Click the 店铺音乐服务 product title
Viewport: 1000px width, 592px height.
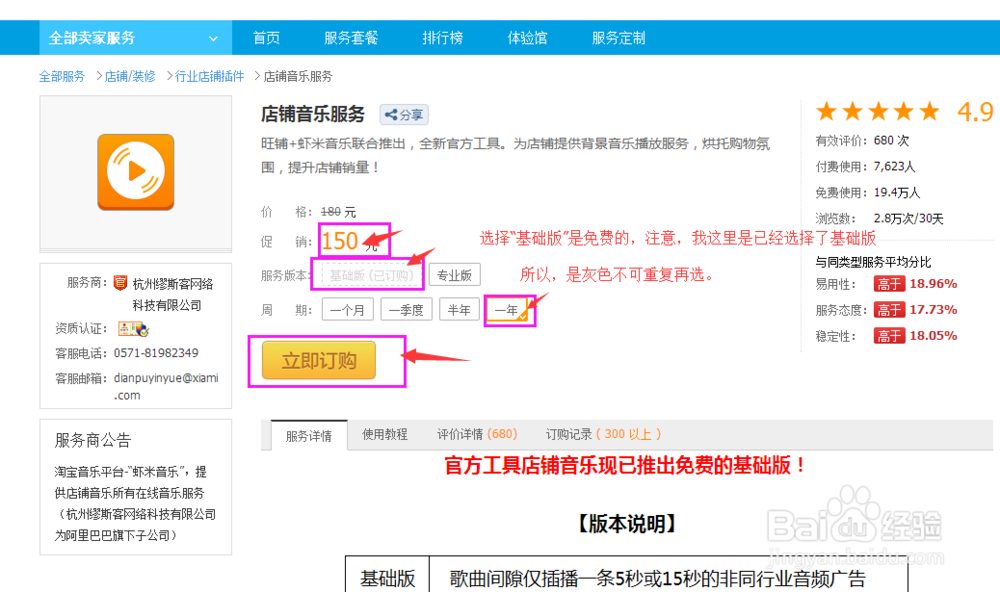[x=312, y=114]
